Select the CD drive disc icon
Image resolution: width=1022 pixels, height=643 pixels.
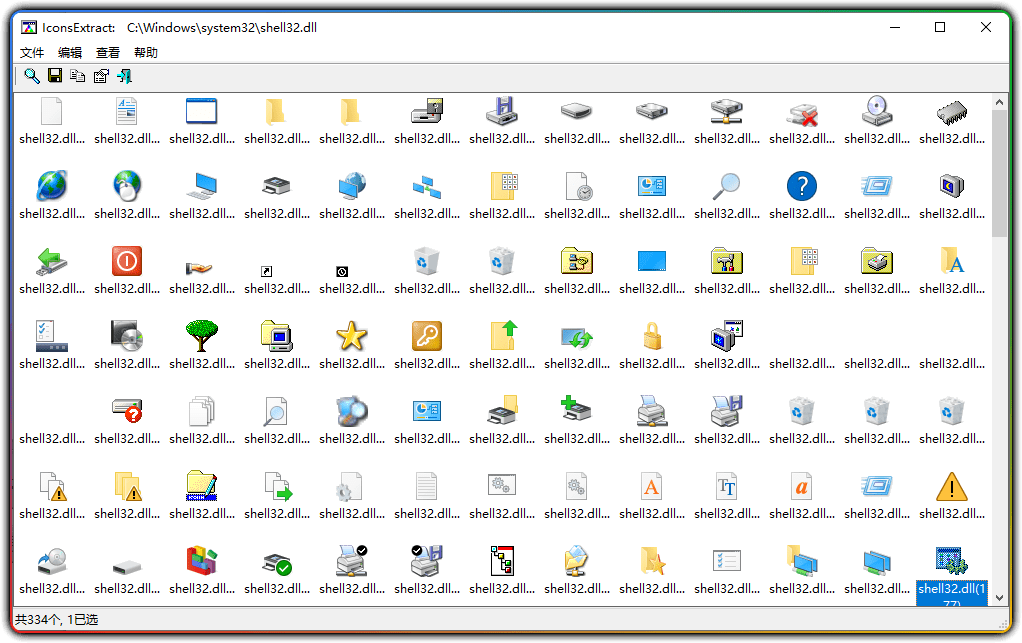click(877, 111)
